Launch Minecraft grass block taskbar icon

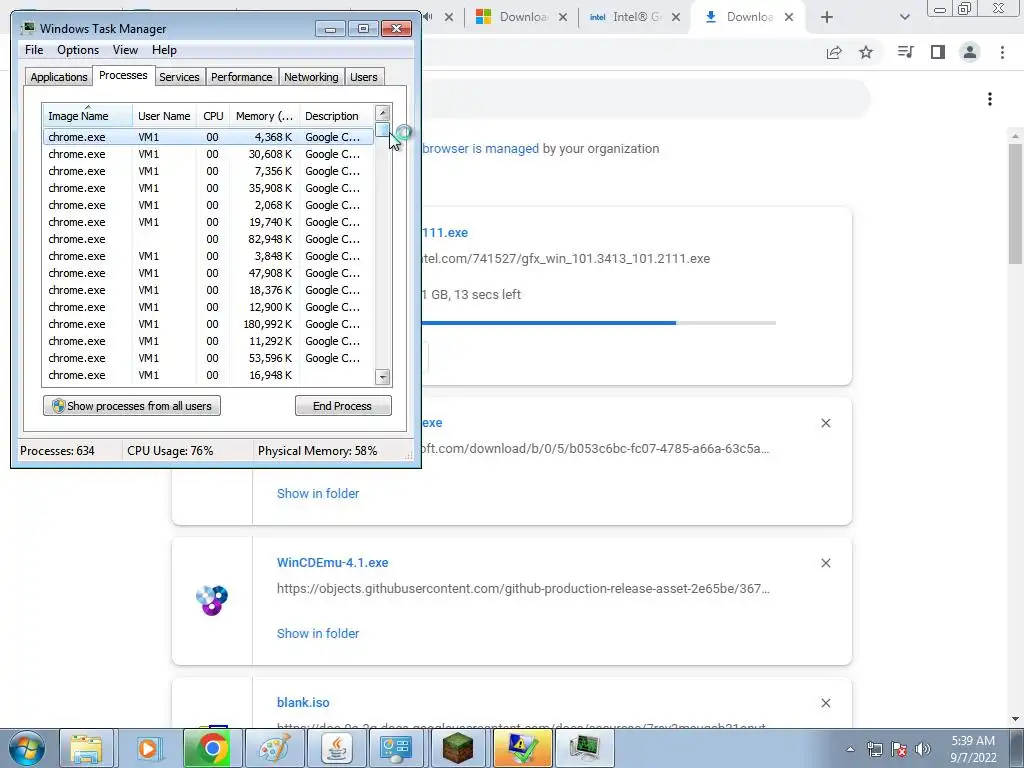click(458, 748)
